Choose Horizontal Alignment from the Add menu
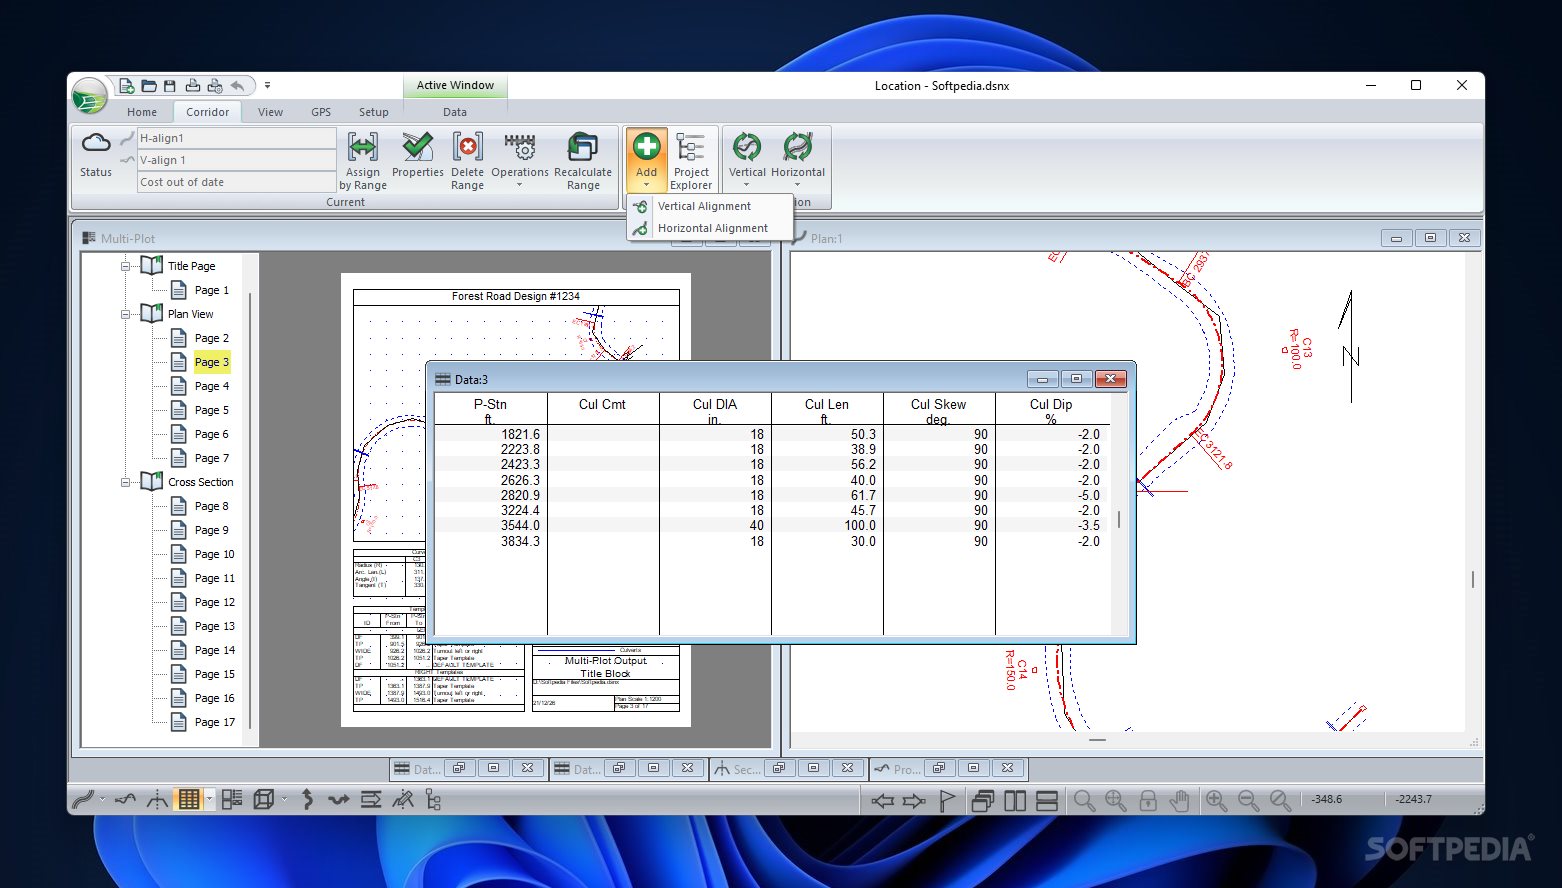The width and height of the screenshot is (1562, 888). pos(712,228)
